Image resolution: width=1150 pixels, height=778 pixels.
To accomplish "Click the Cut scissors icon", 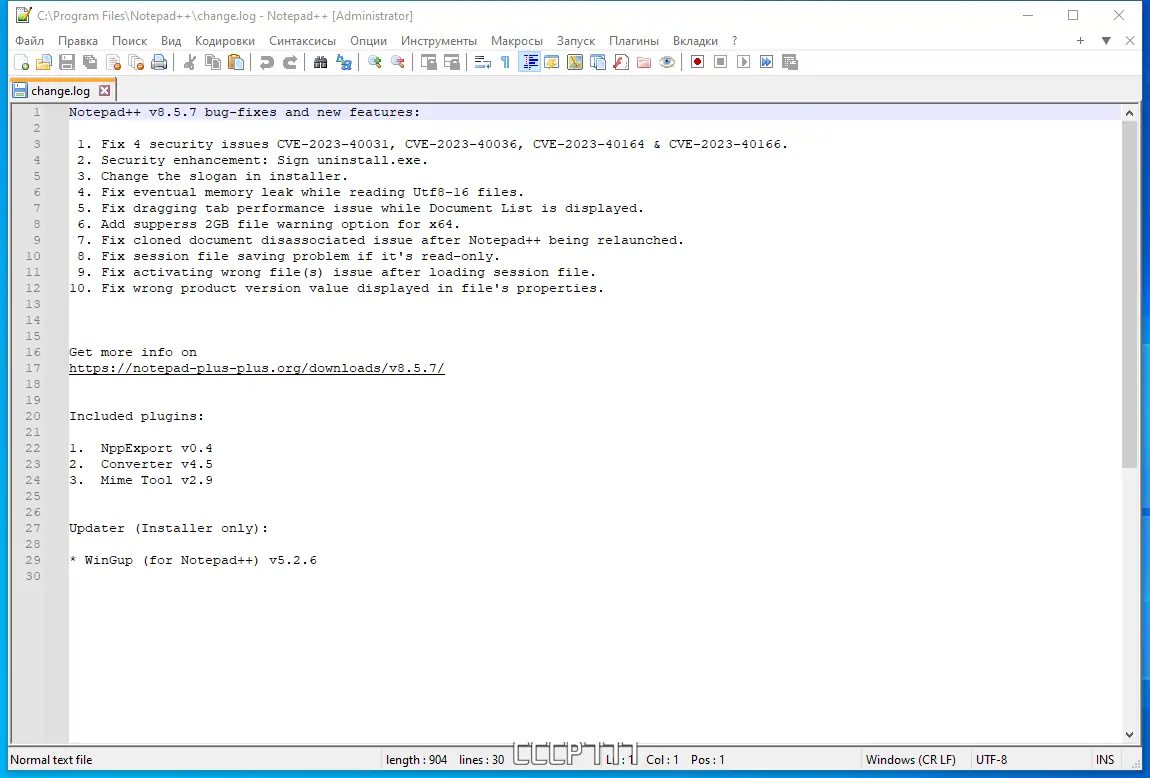I will (189, 62).
